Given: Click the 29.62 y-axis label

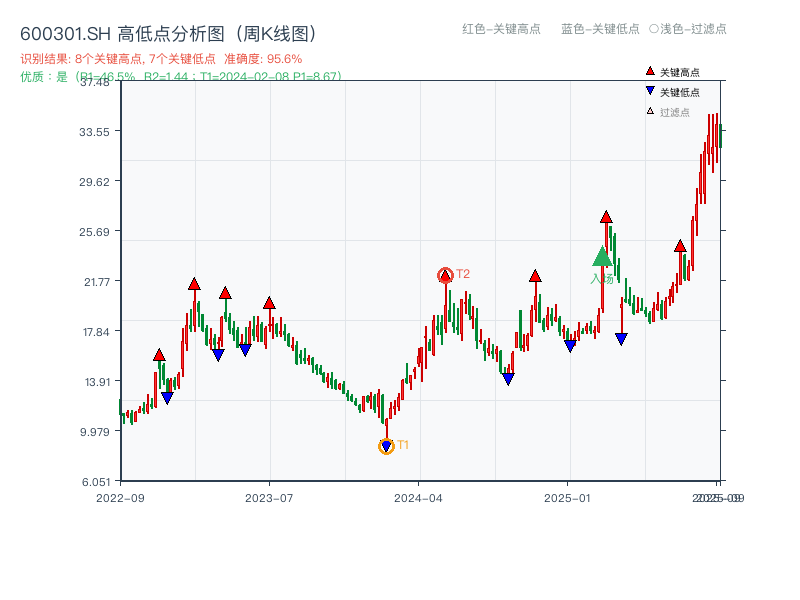Looking at the screenshot, I should tap(94, 182).
